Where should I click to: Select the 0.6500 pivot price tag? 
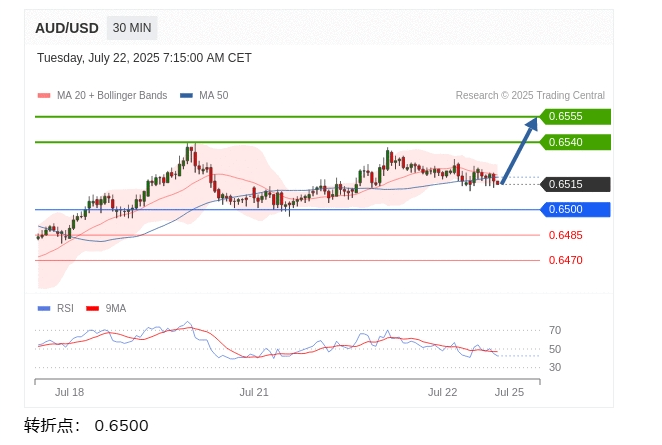pyautogui.click(x=575, y=209)
